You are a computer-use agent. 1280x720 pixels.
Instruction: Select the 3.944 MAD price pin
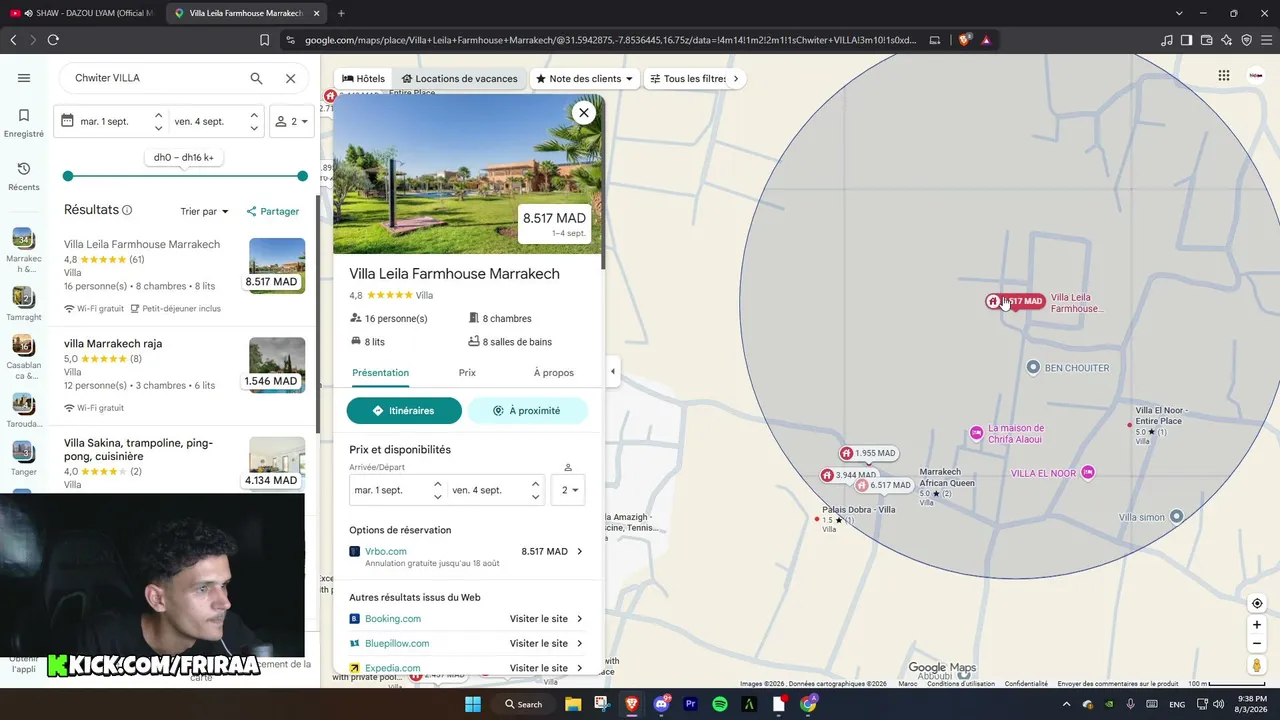coord(848,475)
